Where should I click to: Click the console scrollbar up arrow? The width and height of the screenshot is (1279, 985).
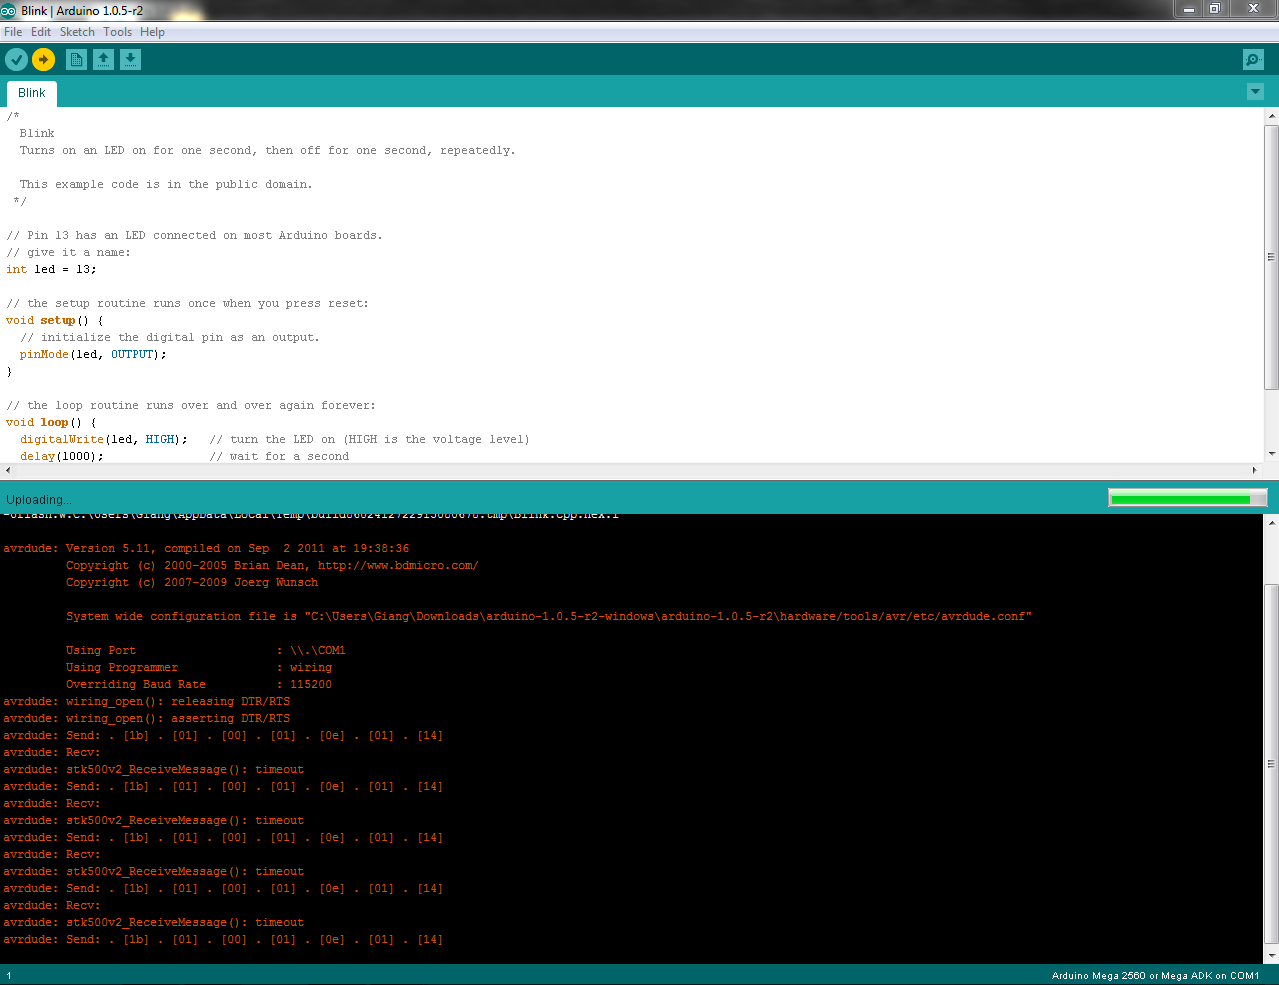1272,522
